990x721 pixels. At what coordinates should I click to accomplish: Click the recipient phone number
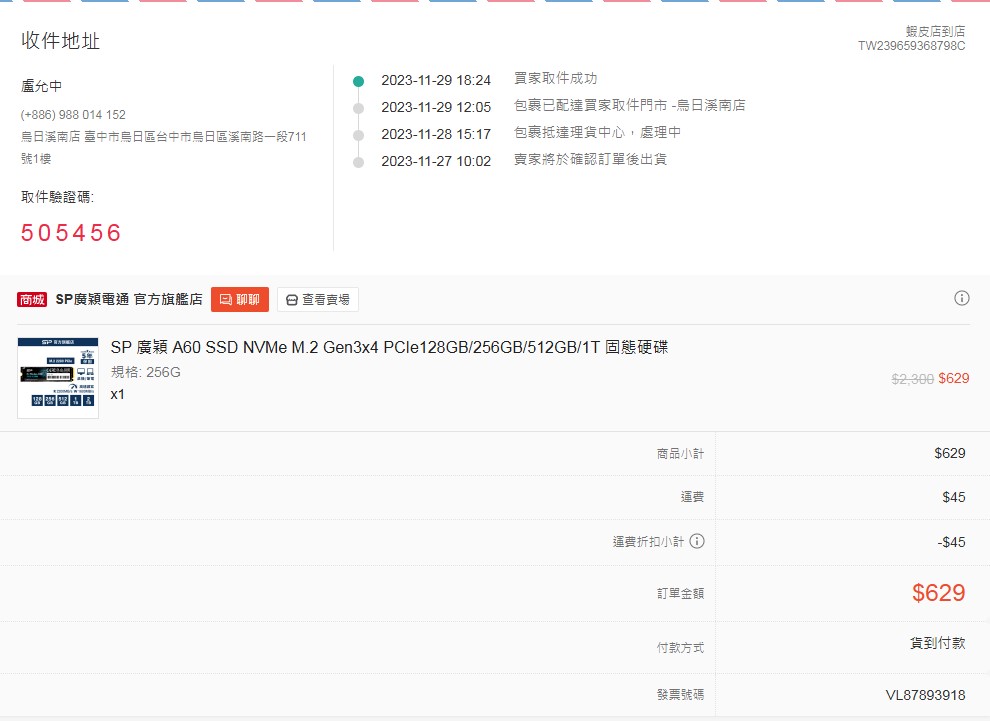73,115
